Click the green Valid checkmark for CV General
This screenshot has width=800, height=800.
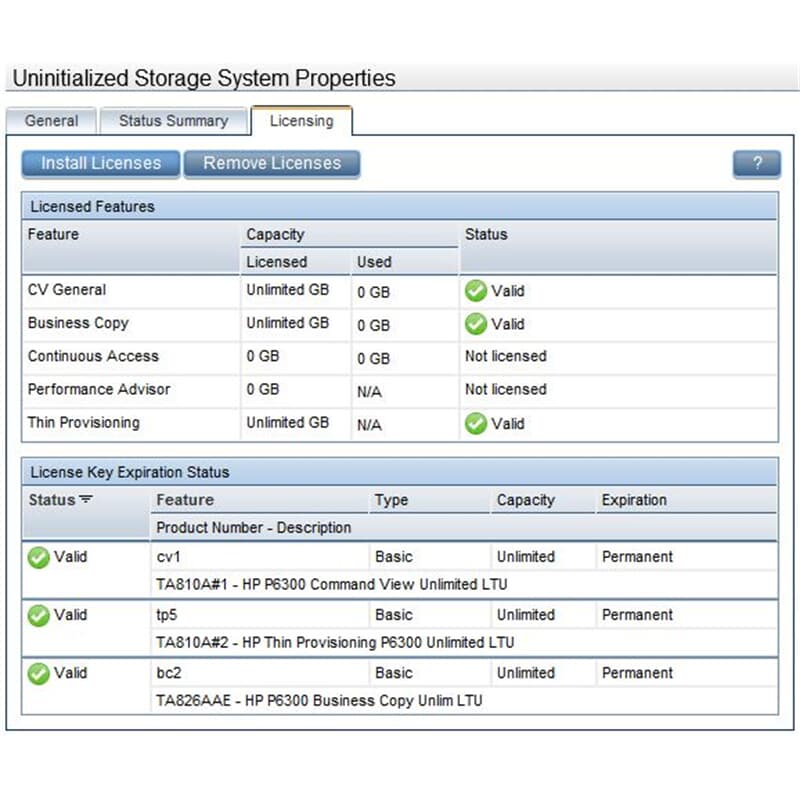point(476,291)
